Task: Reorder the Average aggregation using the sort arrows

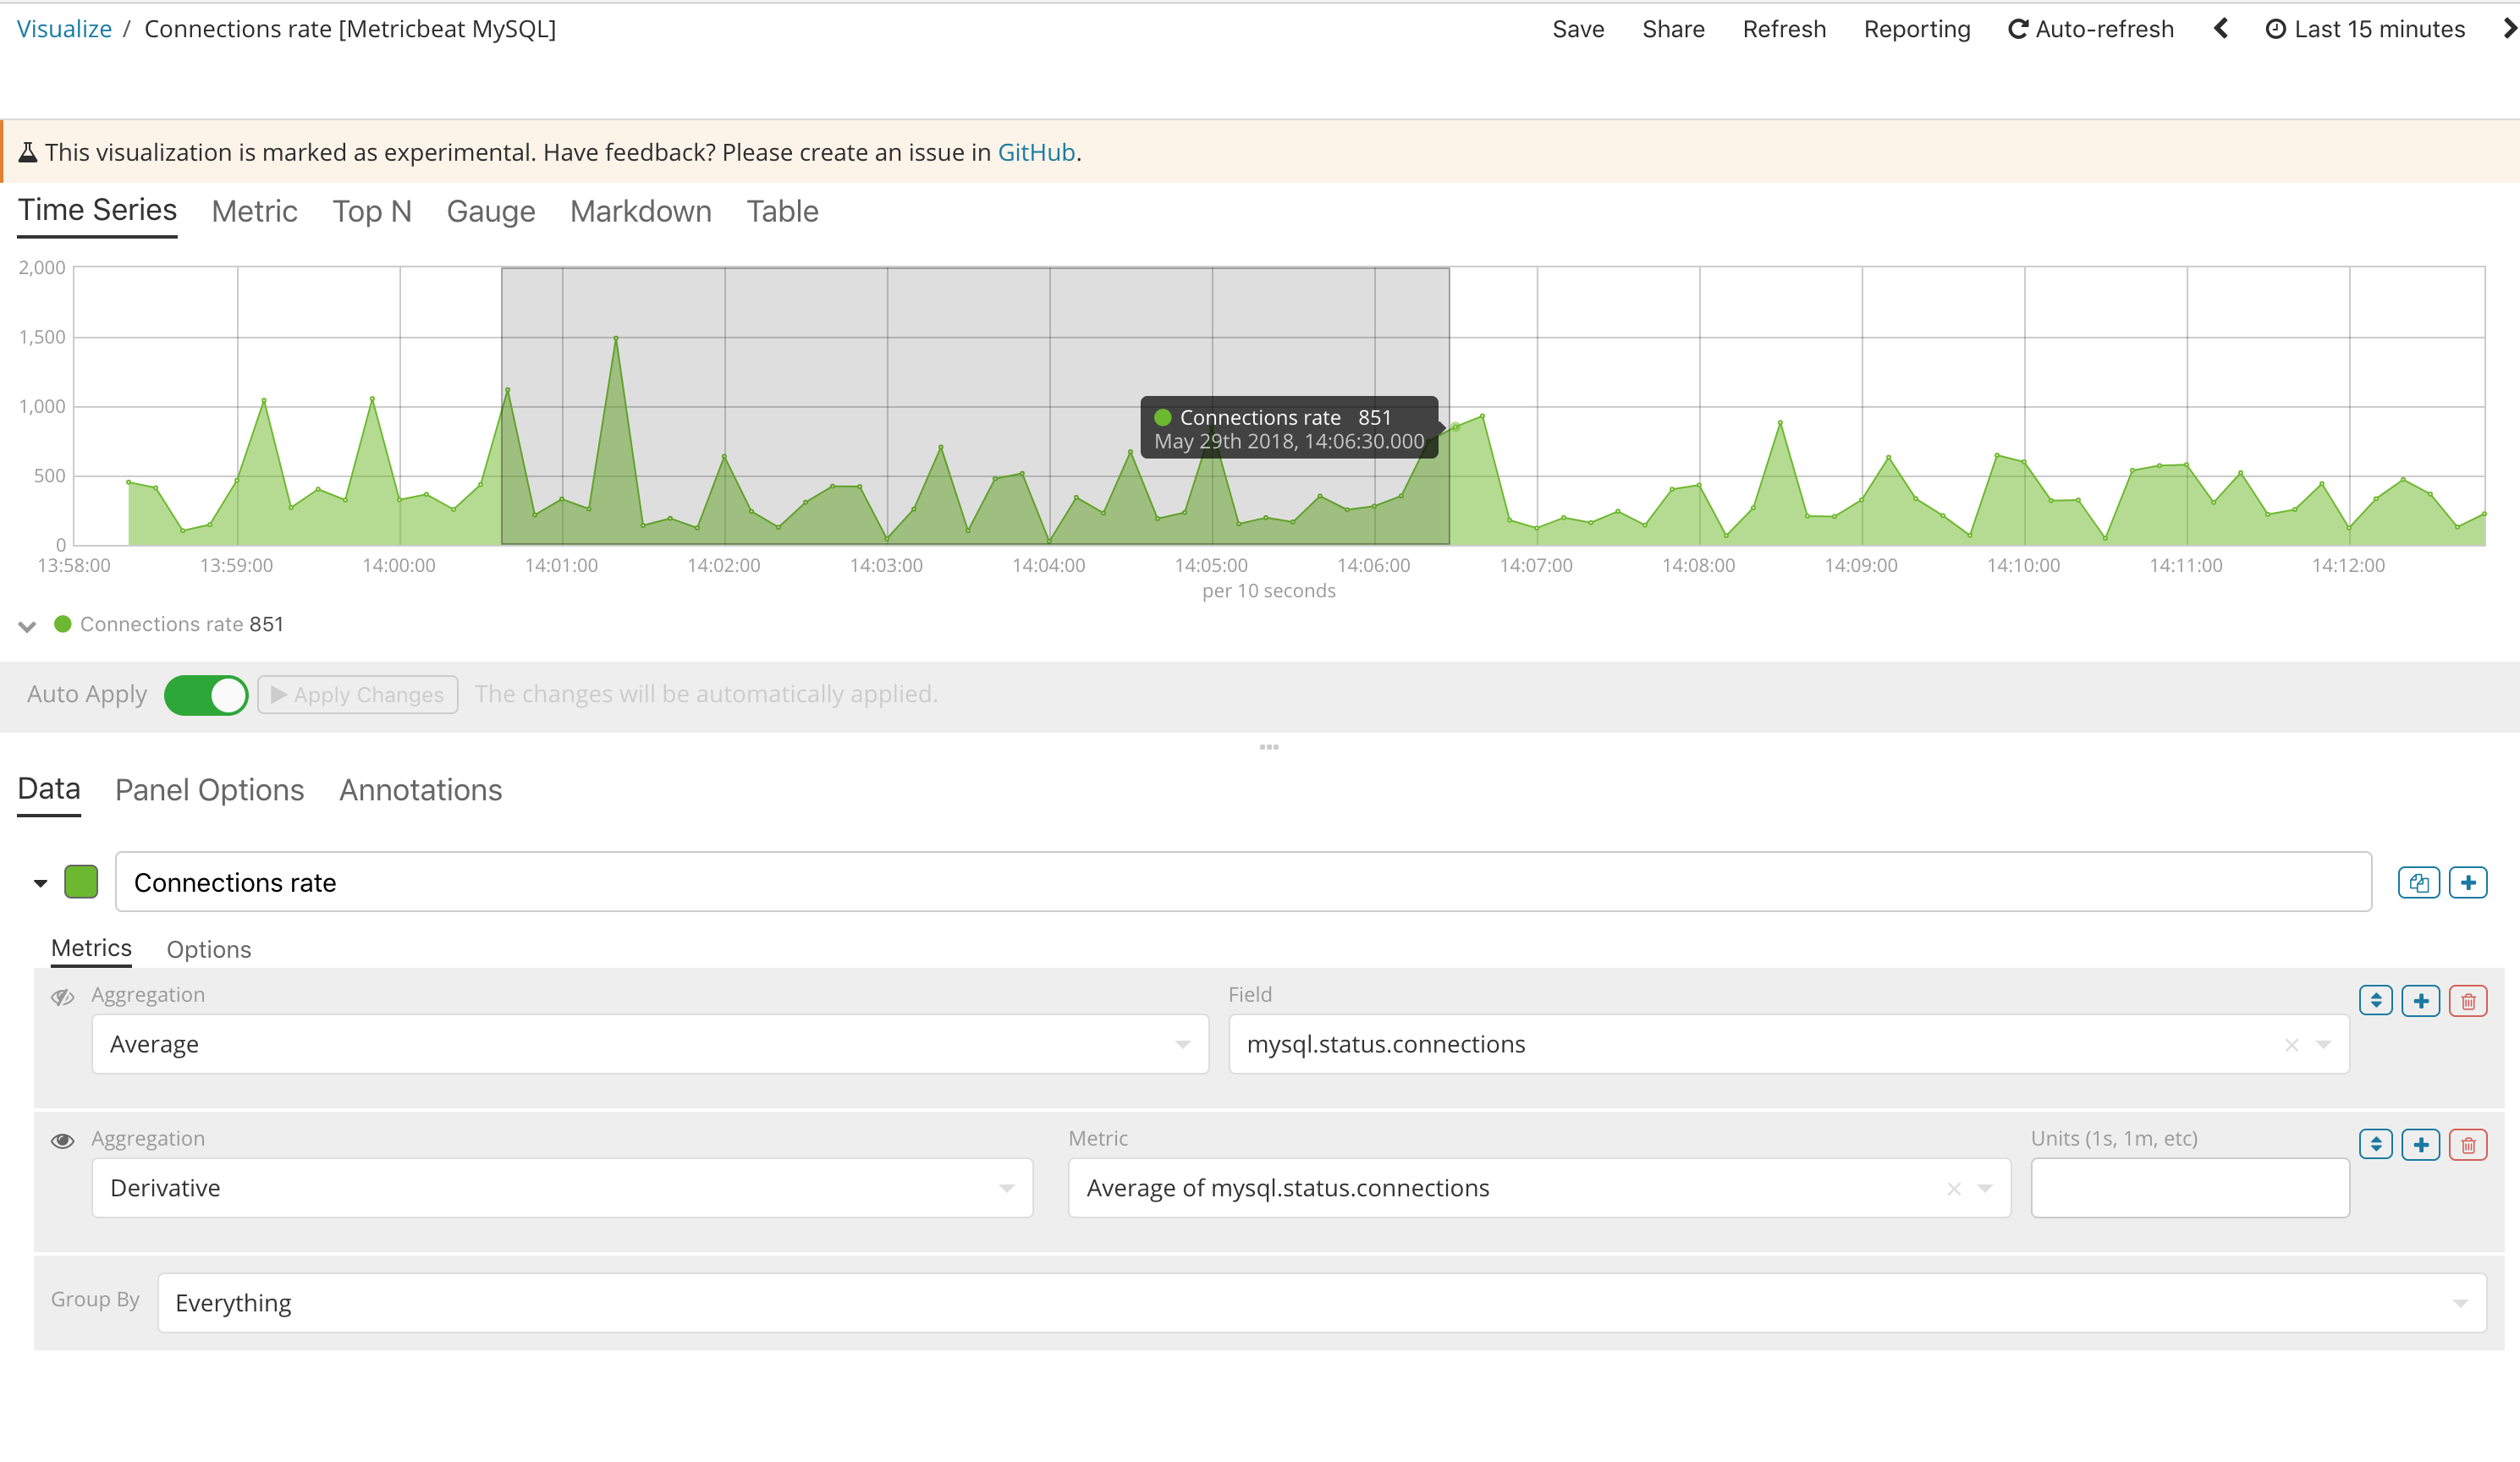Action: click(x=2375, y=1000)
